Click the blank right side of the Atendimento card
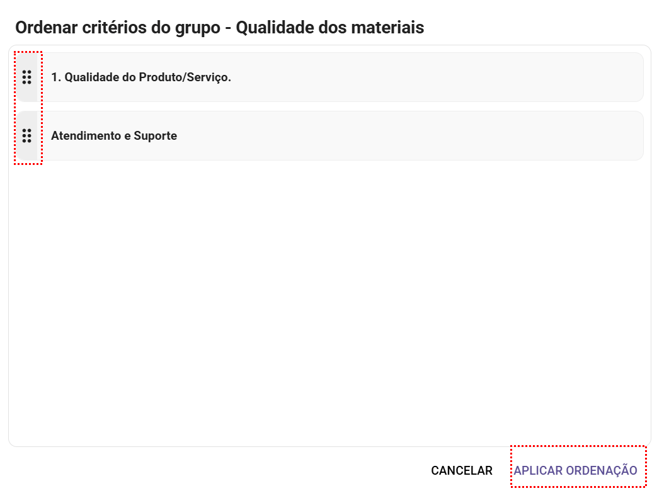 click(500, 136)
